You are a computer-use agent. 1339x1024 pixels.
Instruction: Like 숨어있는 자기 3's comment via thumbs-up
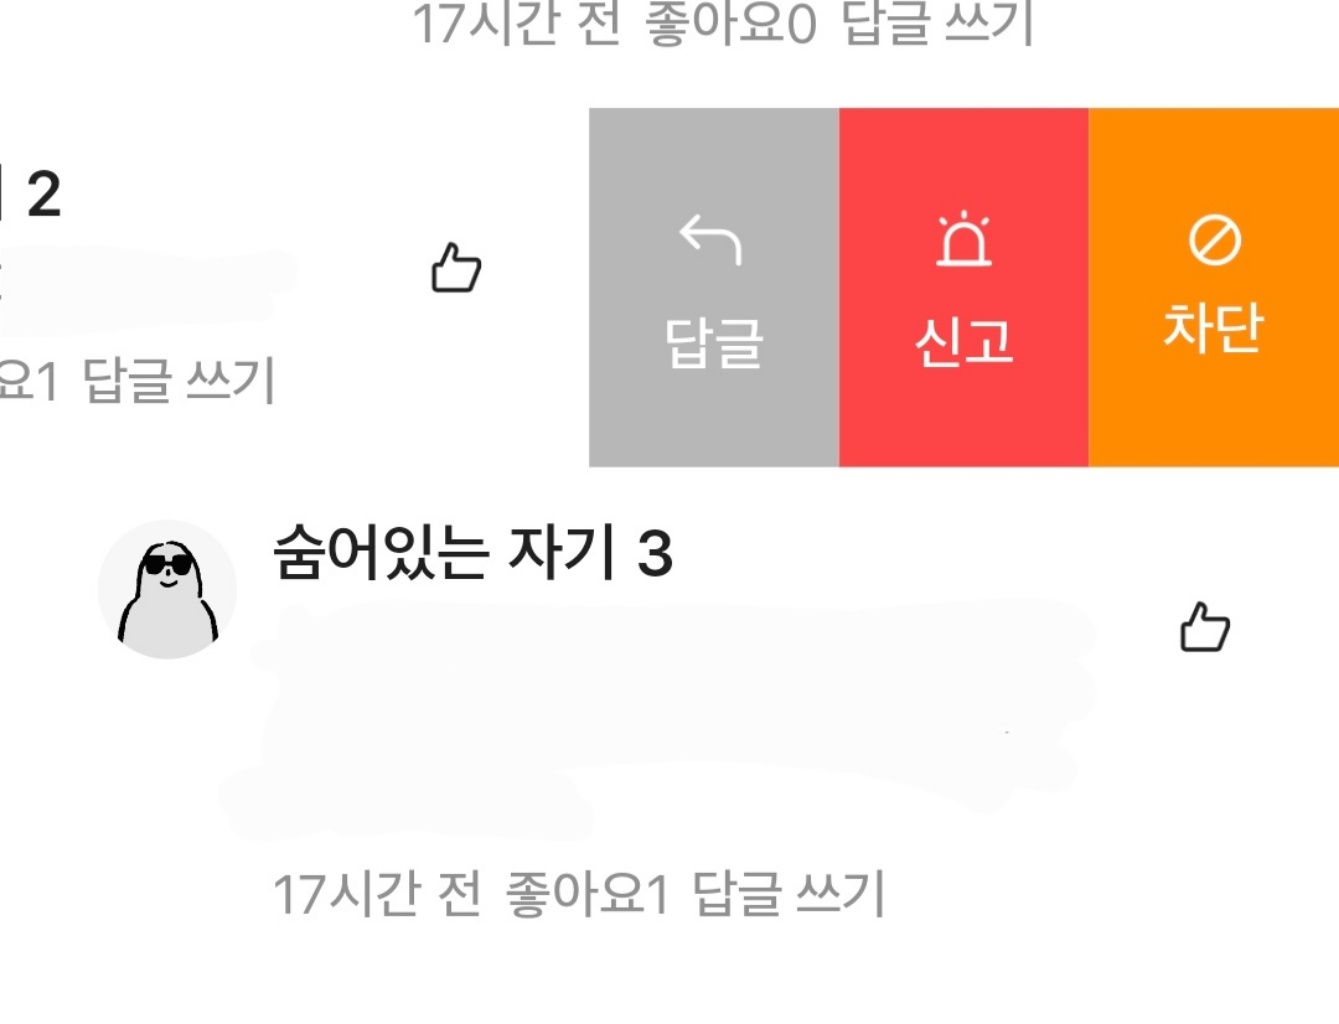click(1205, 627)
